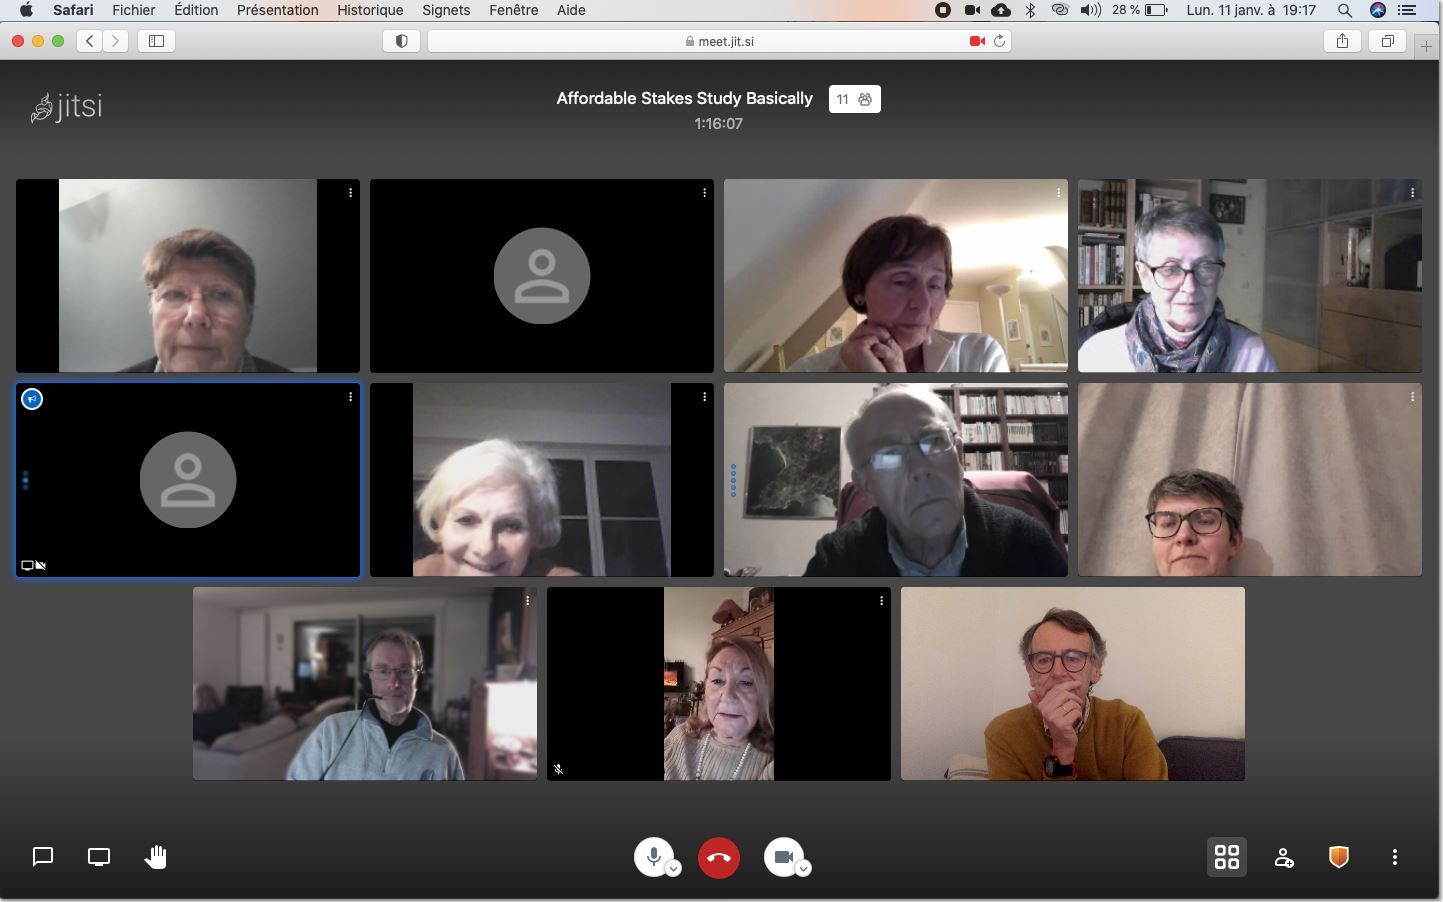Open the Apple menu
Screen dimensions: 1443x902
[x=26, y=10]
